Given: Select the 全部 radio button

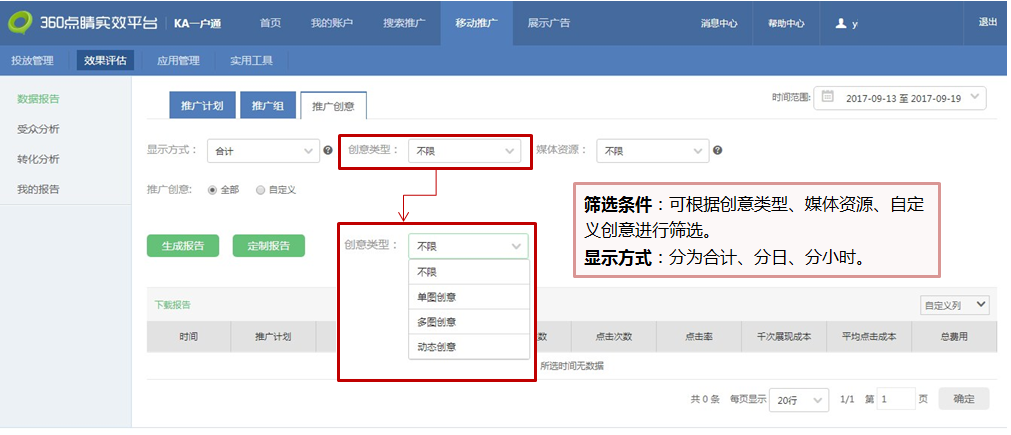Looking at the screenshot, I should pyautogui.click(x=213, y=189).
